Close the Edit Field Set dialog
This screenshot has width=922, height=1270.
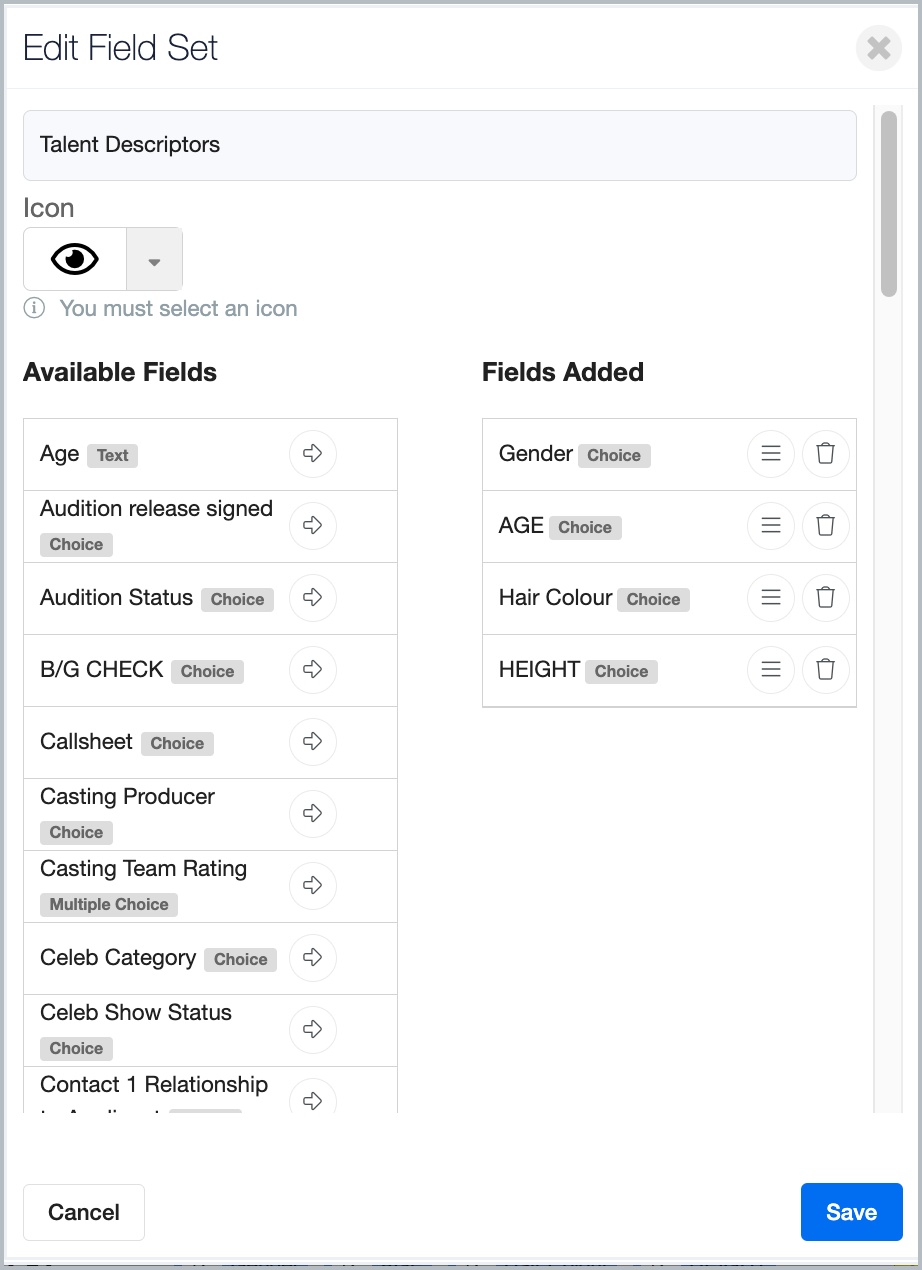(878, 48)
